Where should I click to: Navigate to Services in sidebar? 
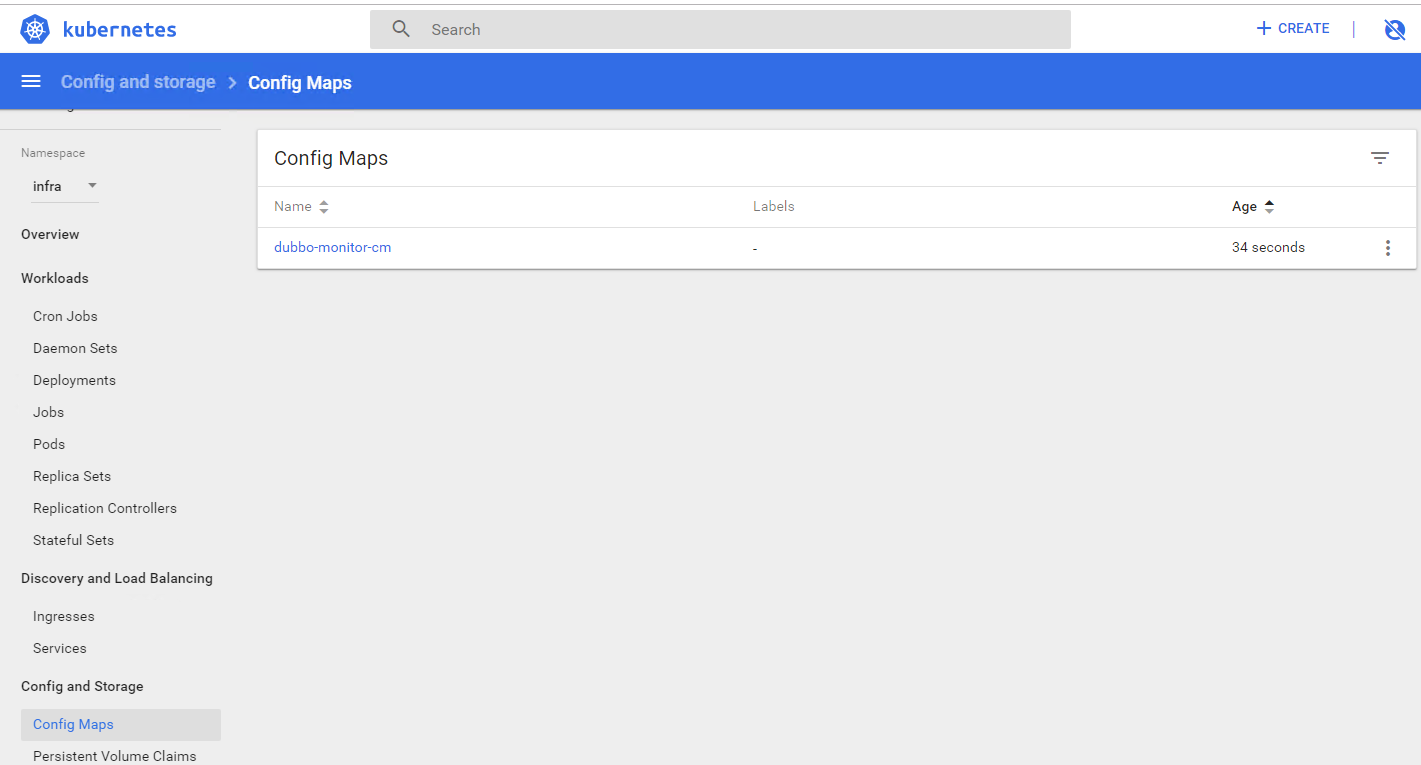click(x=60, y=648)
